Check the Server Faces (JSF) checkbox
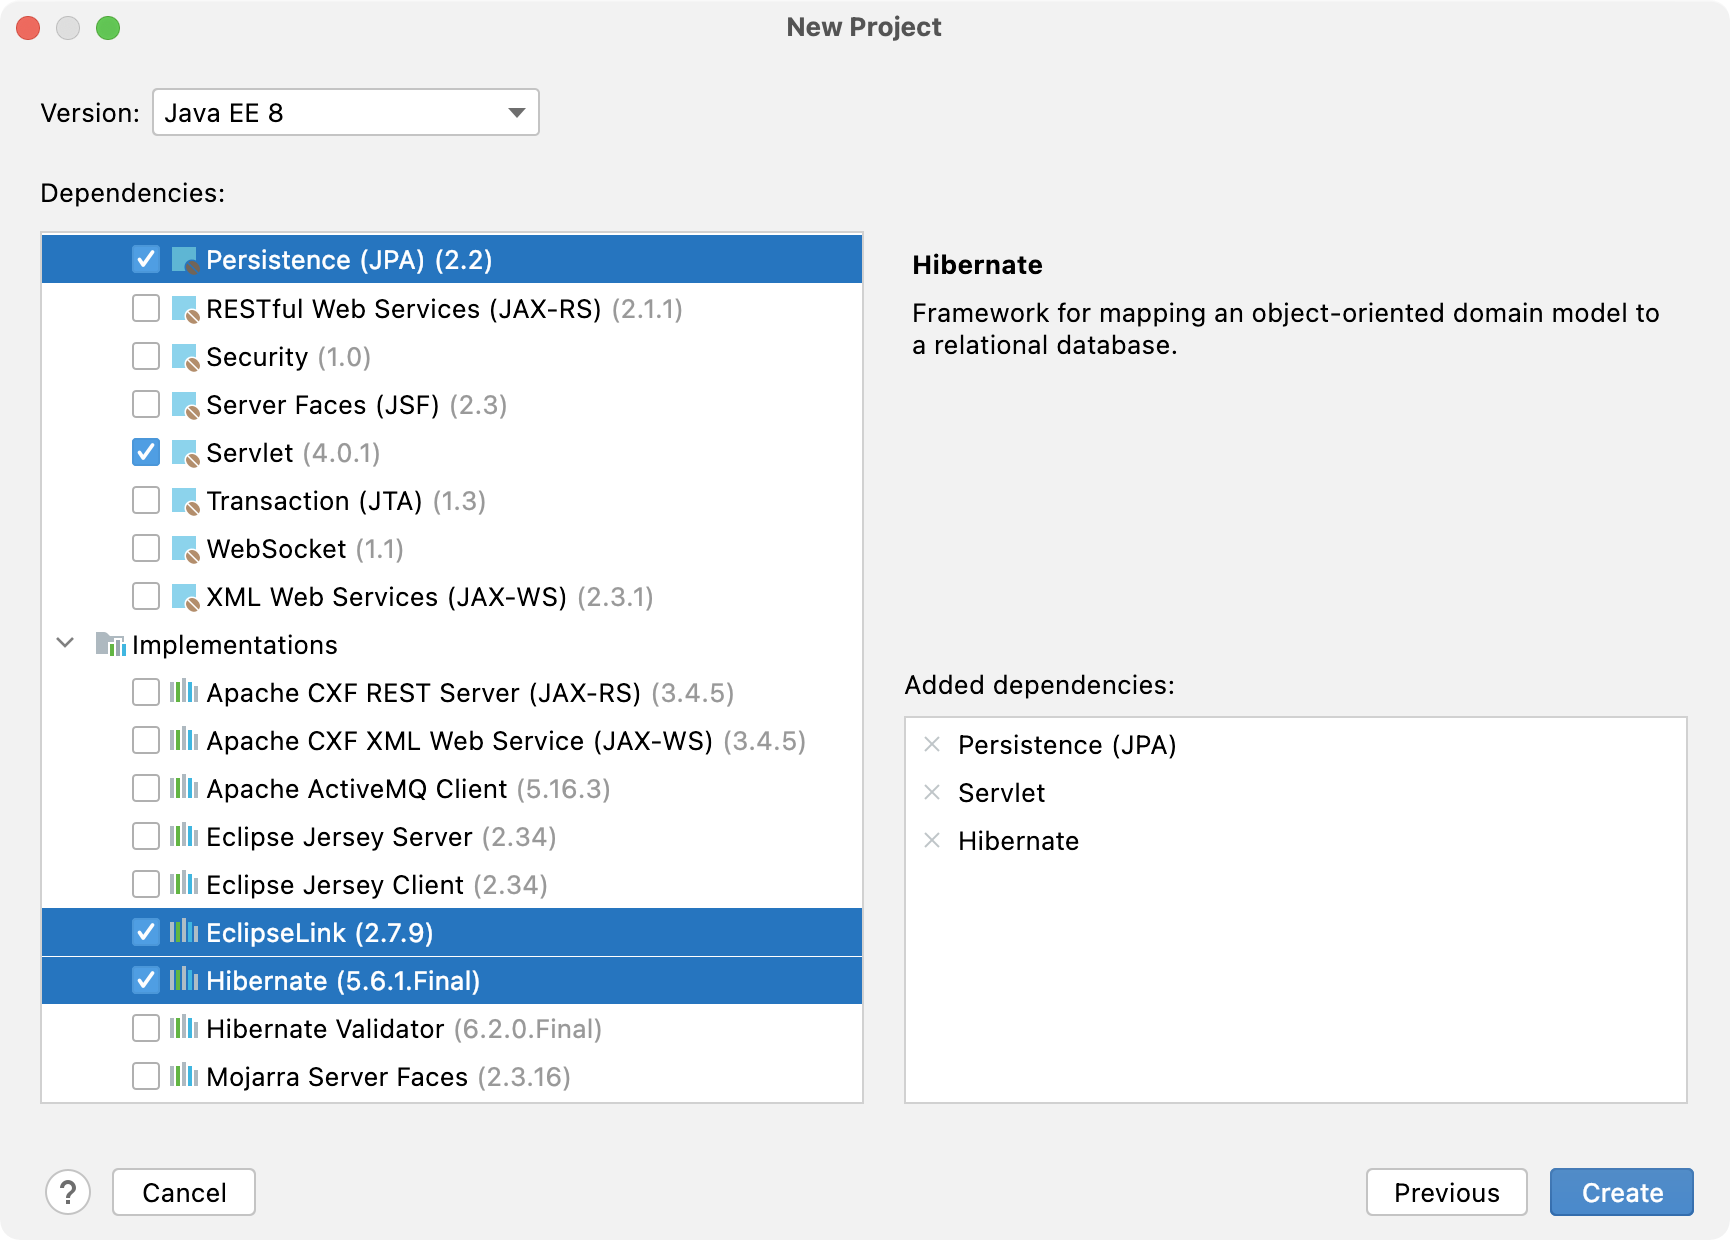This screenshot has width=1730, height=1240. pos(146,404)
